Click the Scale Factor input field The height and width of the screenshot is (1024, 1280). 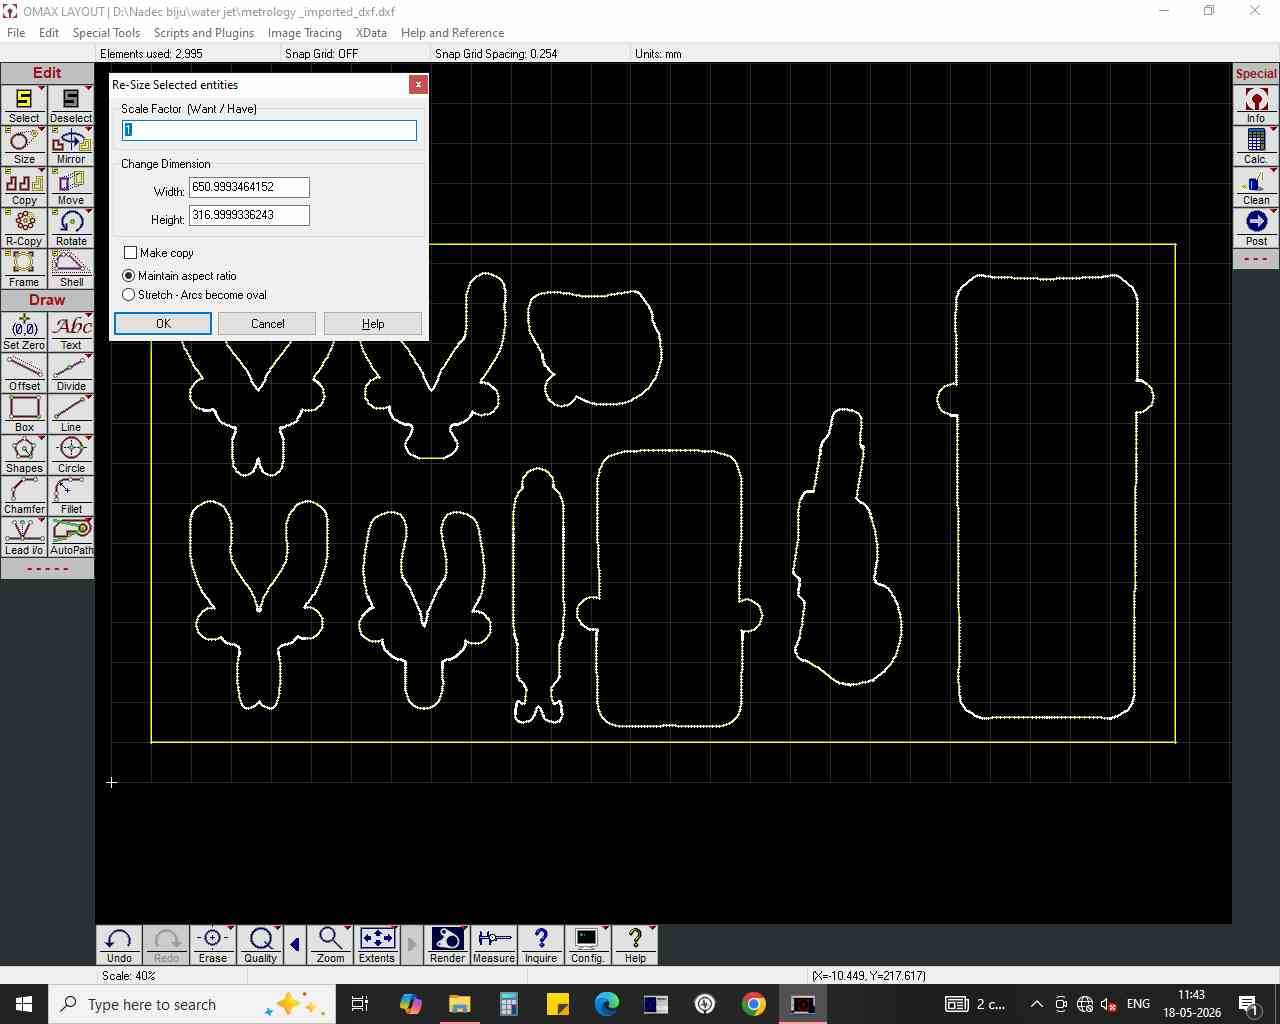coord(269,130)
